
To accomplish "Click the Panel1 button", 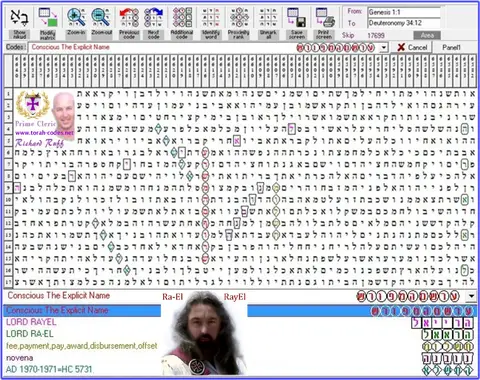I will coord(452,47).
